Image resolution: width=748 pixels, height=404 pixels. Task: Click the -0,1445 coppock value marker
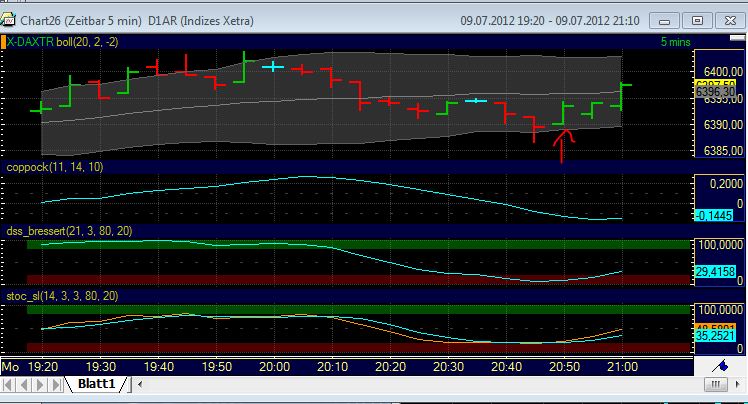(x=714, y=216)
